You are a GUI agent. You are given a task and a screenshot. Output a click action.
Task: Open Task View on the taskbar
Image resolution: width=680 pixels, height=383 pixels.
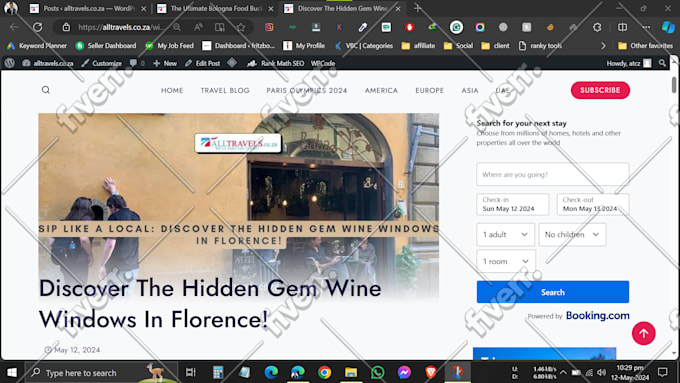190,372
